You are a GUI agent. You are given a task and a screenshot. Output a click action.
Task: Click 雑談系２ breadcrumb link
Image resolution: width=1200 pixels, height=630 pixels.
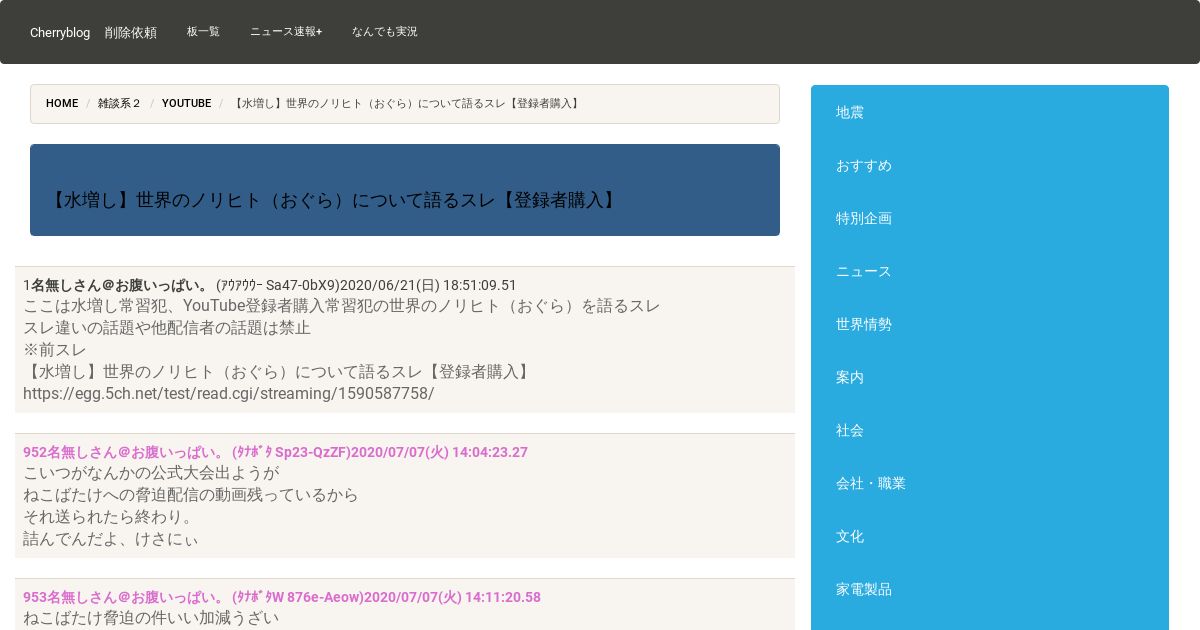coord(120,103)
